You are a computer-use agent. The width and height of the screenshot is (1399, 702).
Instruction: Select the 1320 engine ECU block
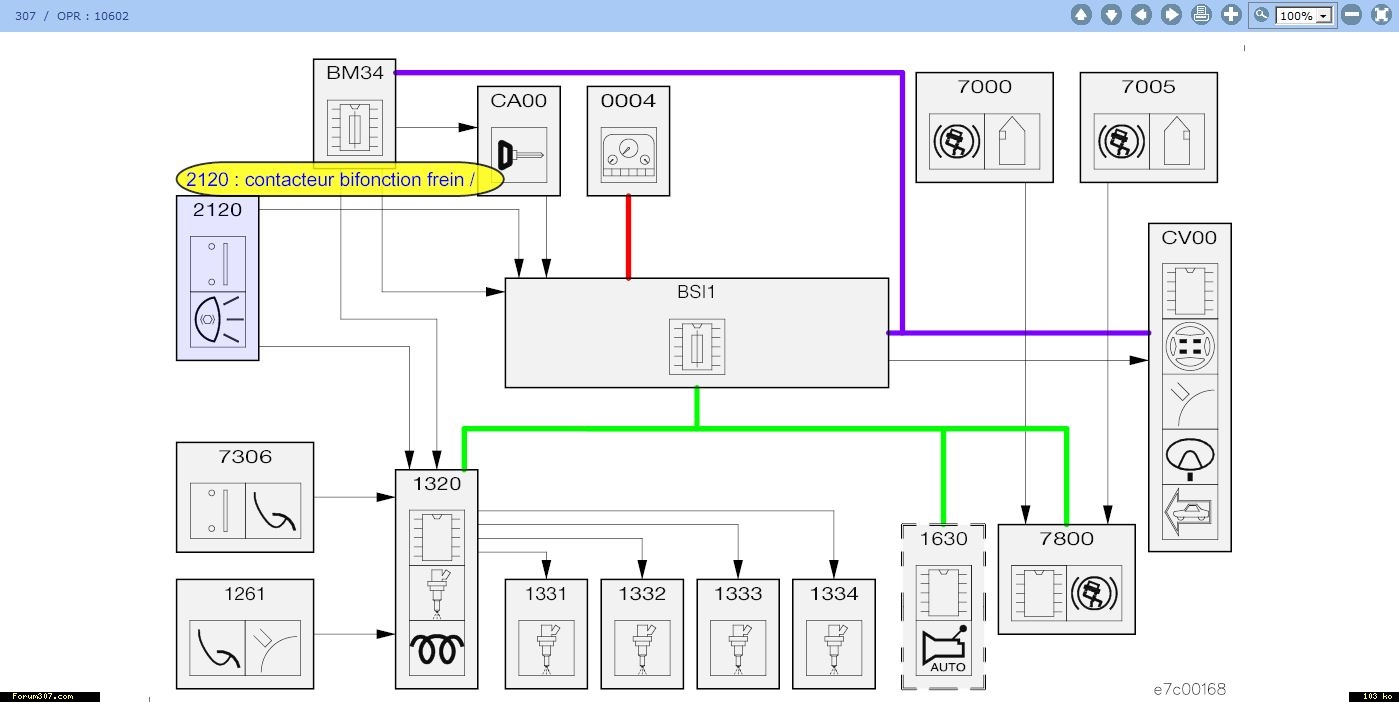437,580
